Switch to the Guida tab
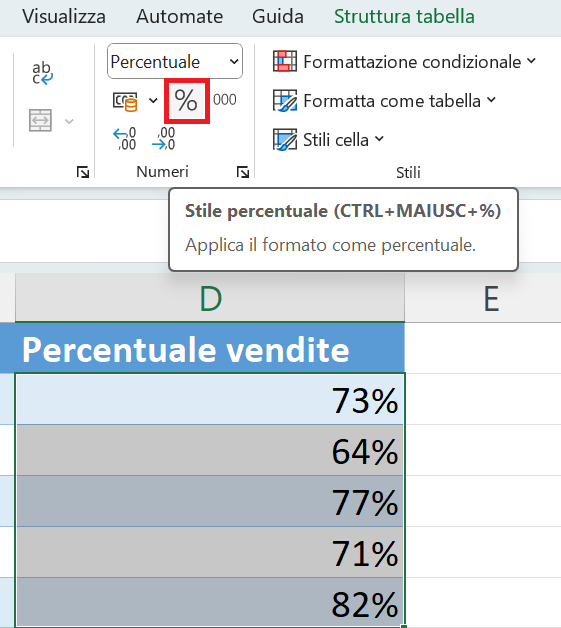 [x=277, y=17]
